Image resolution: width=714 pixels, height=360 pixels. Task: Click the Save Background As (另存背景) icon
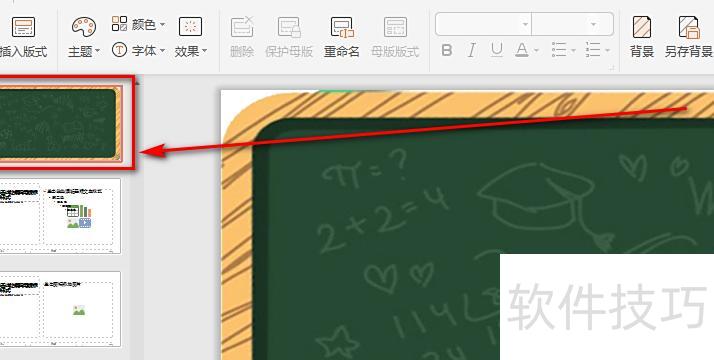click(689, 27)
